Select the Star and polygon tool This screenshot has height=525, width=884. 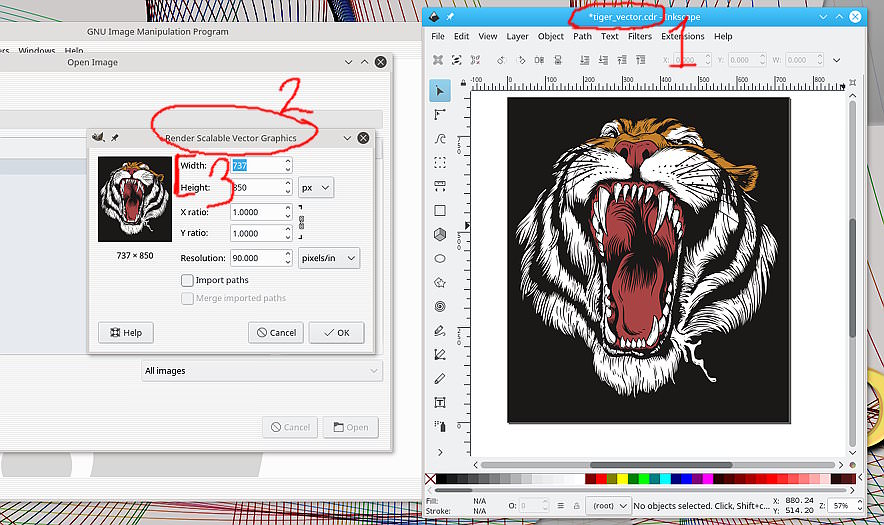440,283
